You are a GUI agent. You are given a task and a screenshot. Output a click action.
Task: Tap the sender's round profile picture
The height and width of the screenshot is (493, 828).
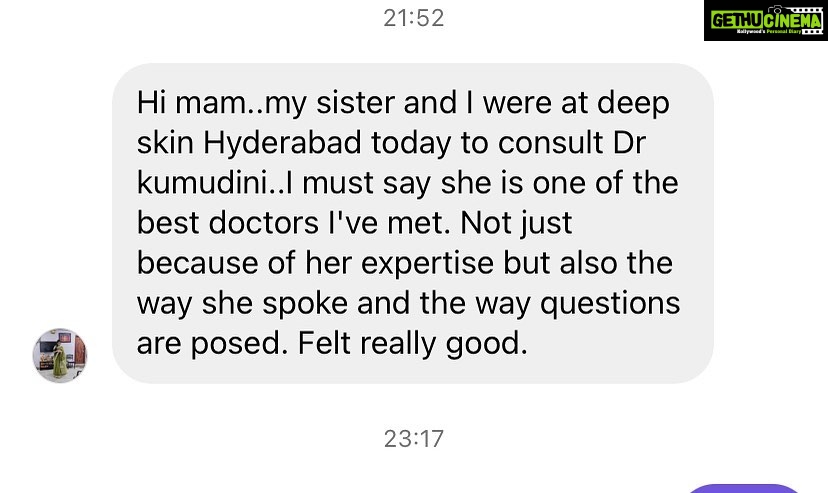click(60, 355)
